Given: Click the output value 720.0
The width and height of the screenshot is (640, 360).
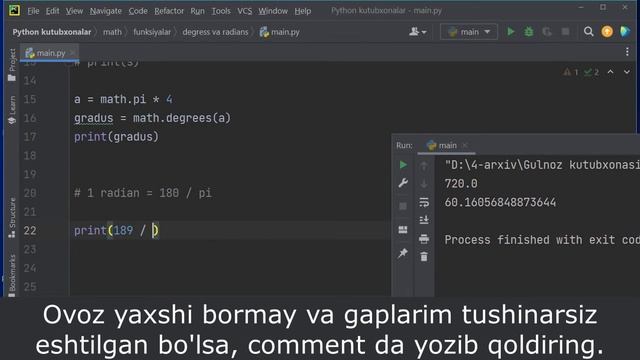Looking at the screenshot, I should point(461,184).
